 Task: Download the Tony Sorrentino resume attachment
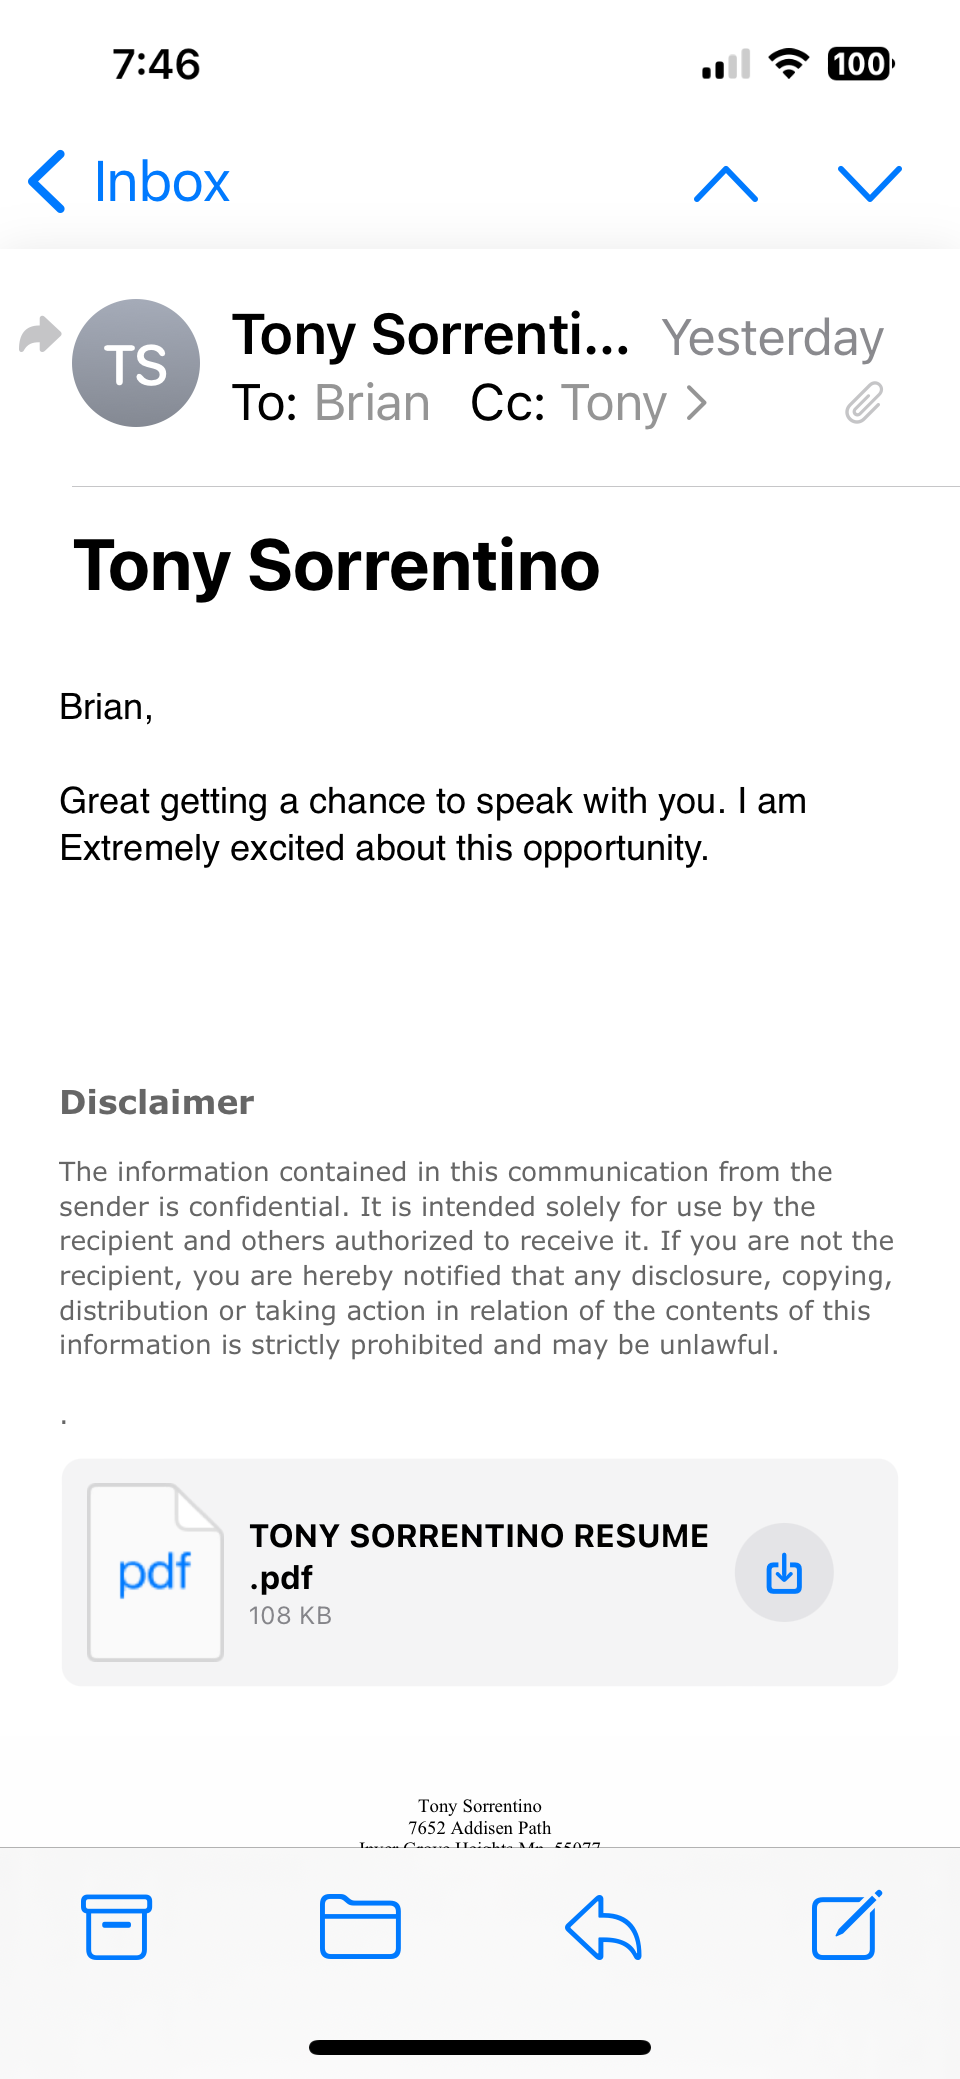click(784, 1572)
